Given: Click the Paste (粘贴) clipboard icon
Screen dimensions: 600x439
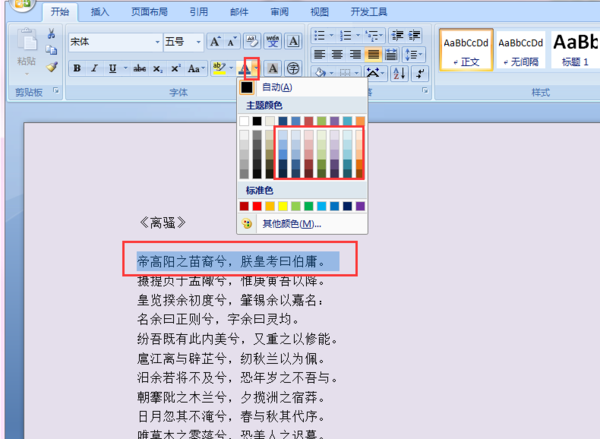Looking at the screenshot, I should pyautogui.click(x=27, y=40).
